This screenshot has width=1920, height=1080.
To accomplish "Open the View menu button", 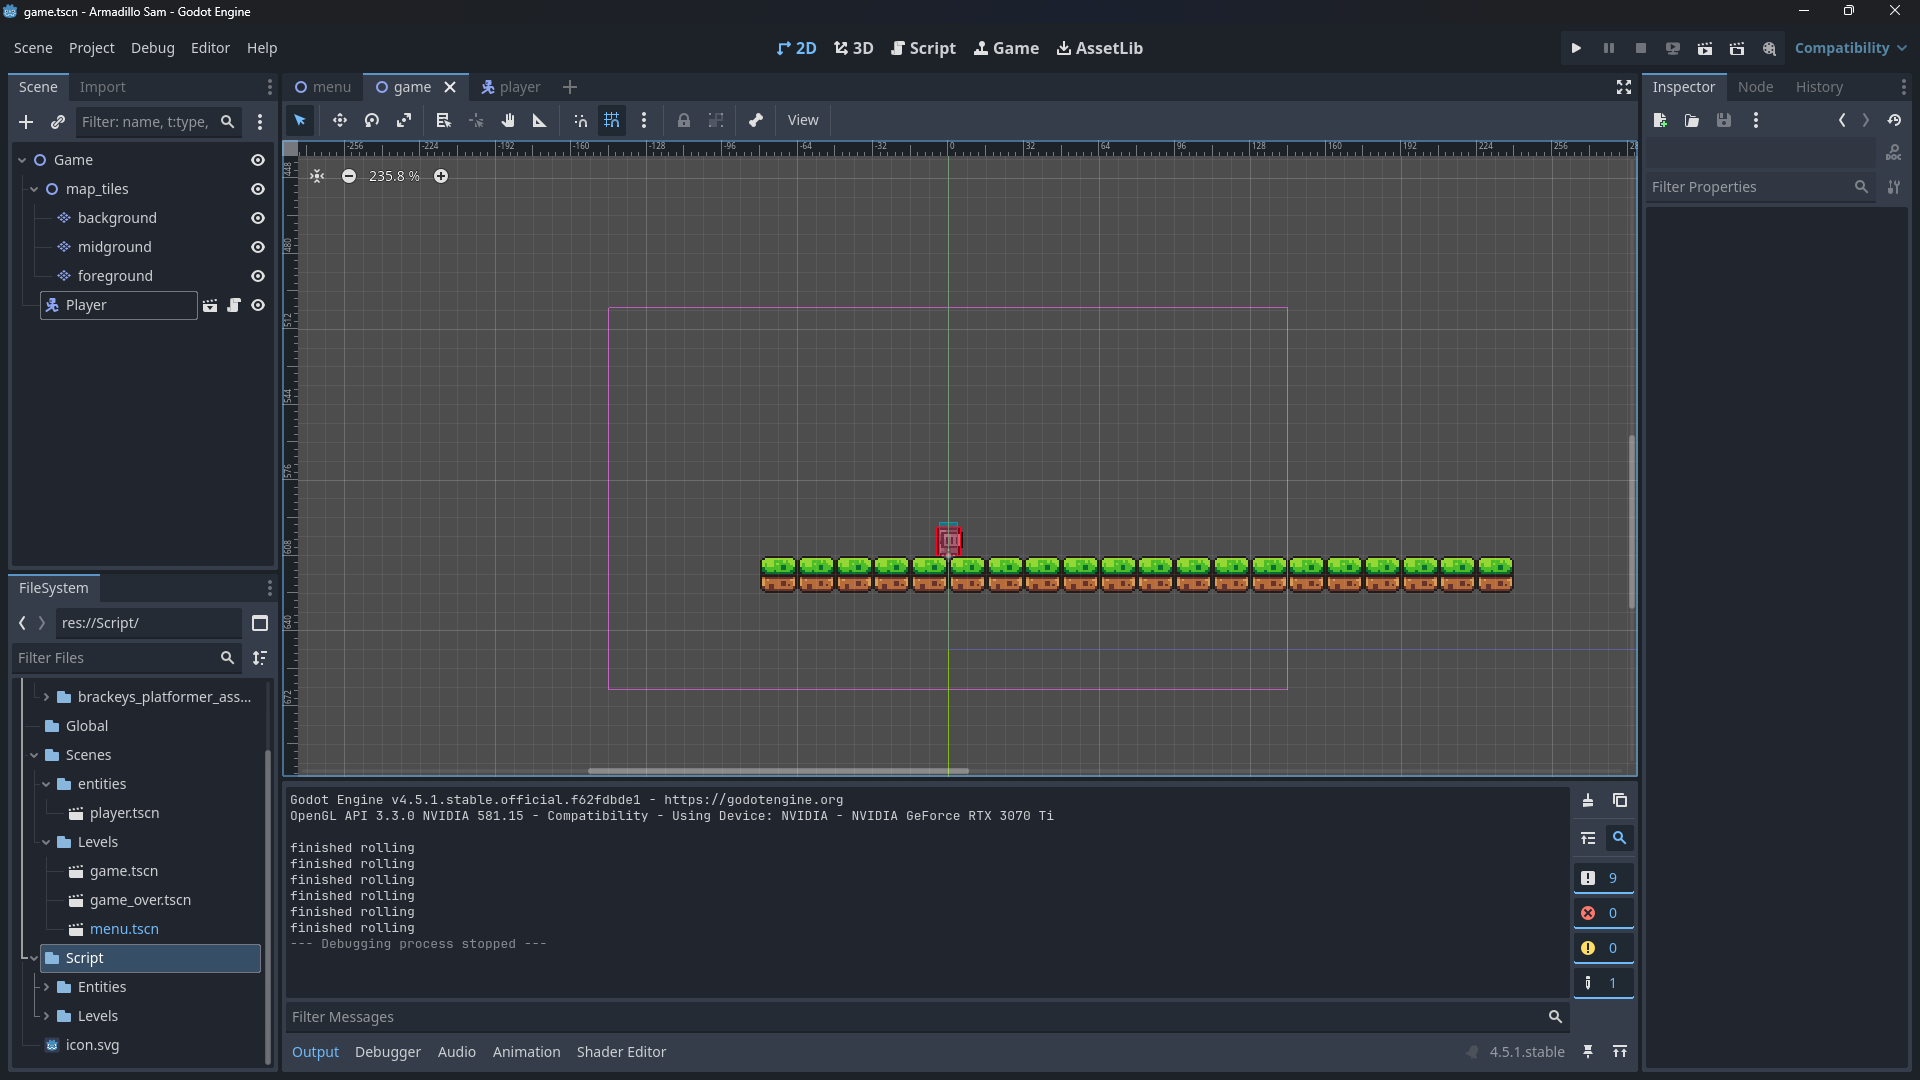I will pyautogui.click(x=802, y=120).
